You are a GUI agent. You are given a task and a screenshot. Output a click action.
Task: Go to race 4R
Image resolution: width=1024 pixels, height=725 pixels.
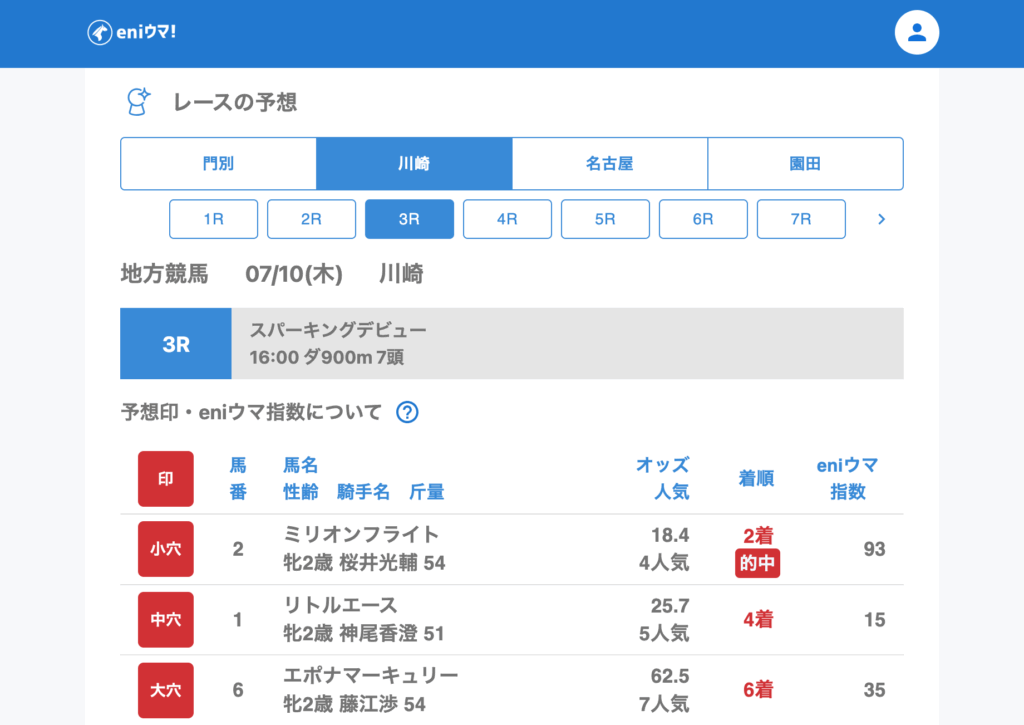[x=507, y=219]
